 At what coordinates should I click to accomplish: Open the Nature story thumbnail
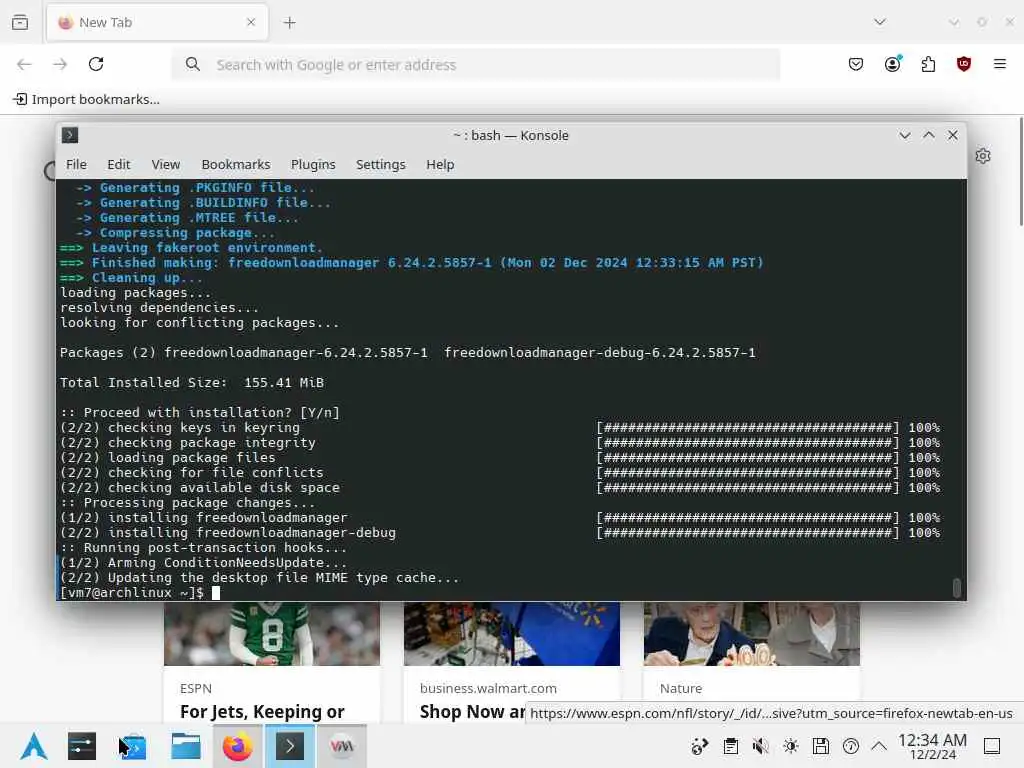(x=752, y=633)
